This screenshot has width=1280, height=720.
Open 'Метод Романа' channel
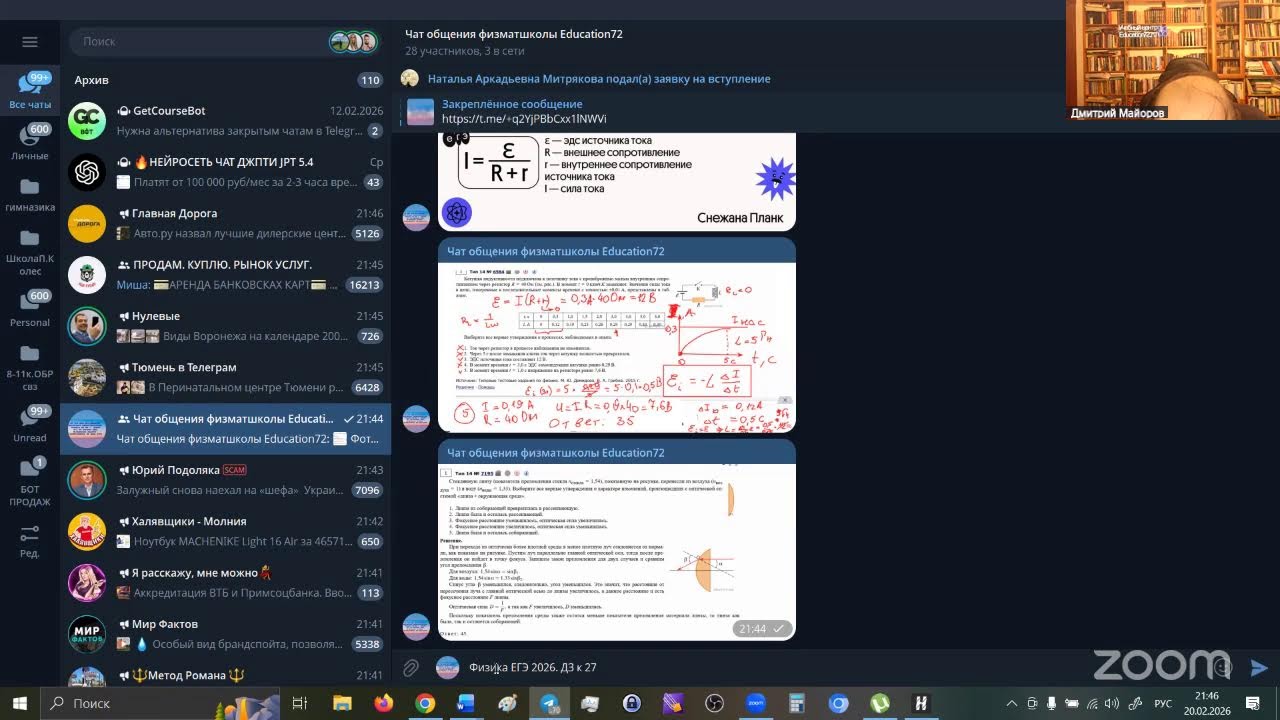point(226,675)
